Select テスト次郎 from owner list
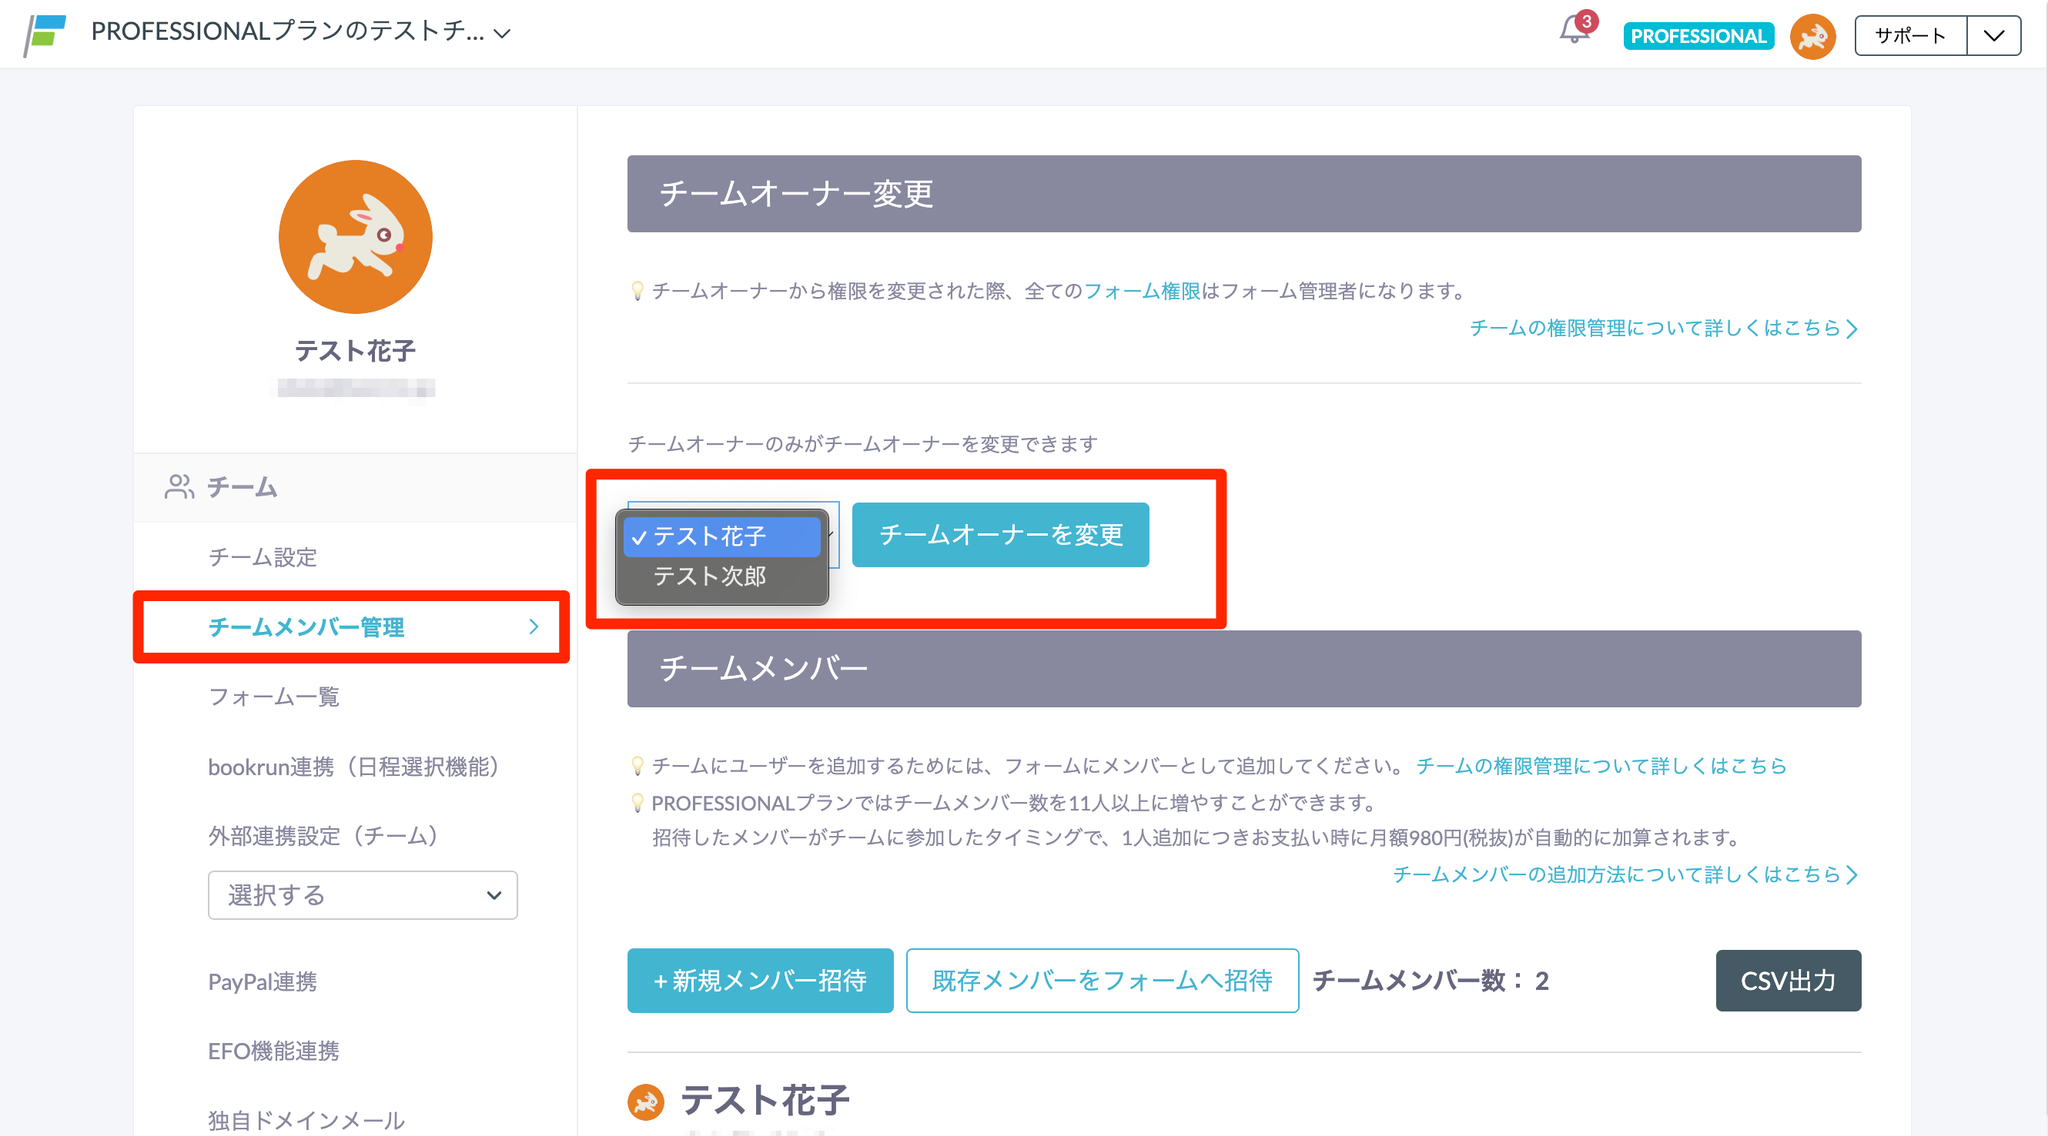Screen dimensions: 2048x1136 click(x=710, y=577)
